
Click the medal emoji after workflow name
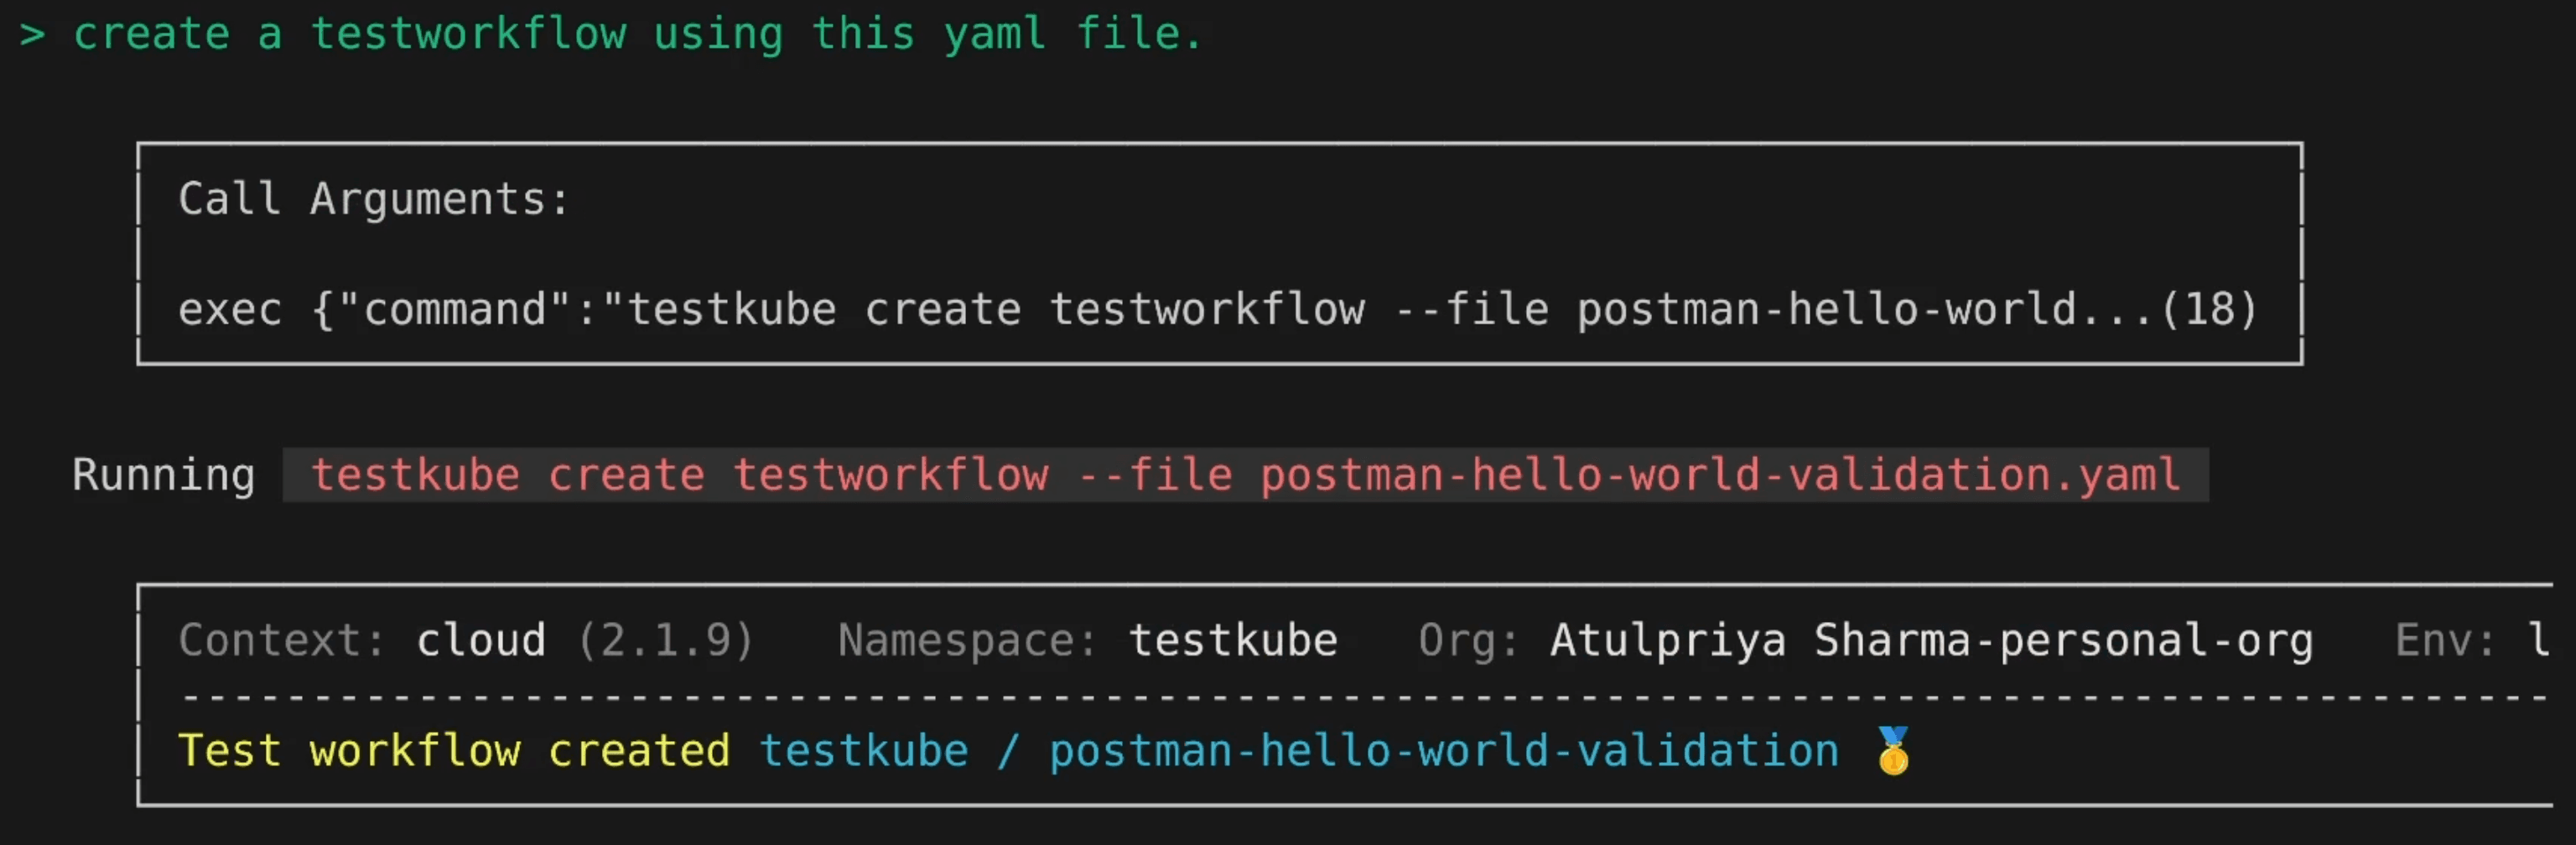coord(1893,751)
